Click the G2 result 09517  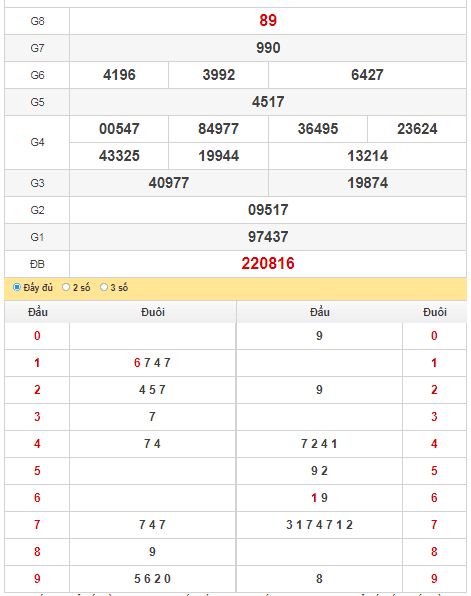(268, 210)
